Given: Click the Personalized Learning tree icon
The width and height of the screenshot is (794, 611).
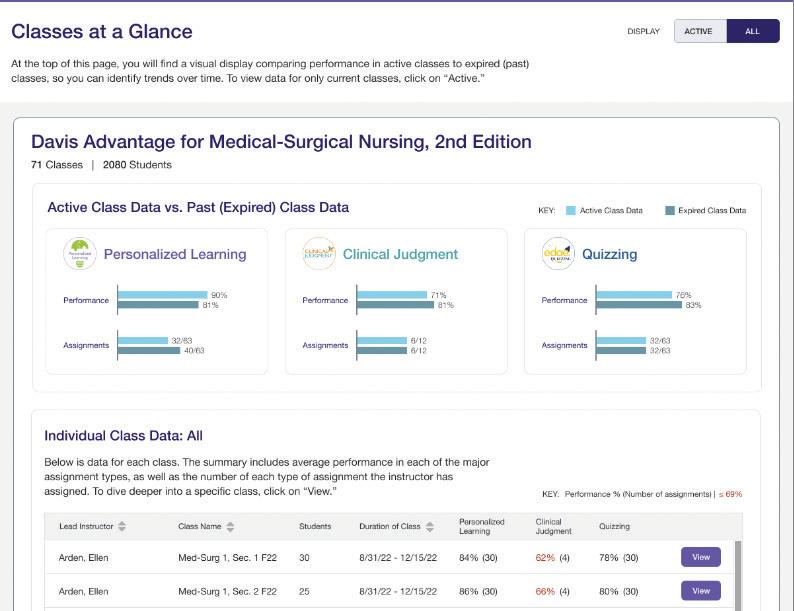Looking at the screenshot, I should coord(79,253).
